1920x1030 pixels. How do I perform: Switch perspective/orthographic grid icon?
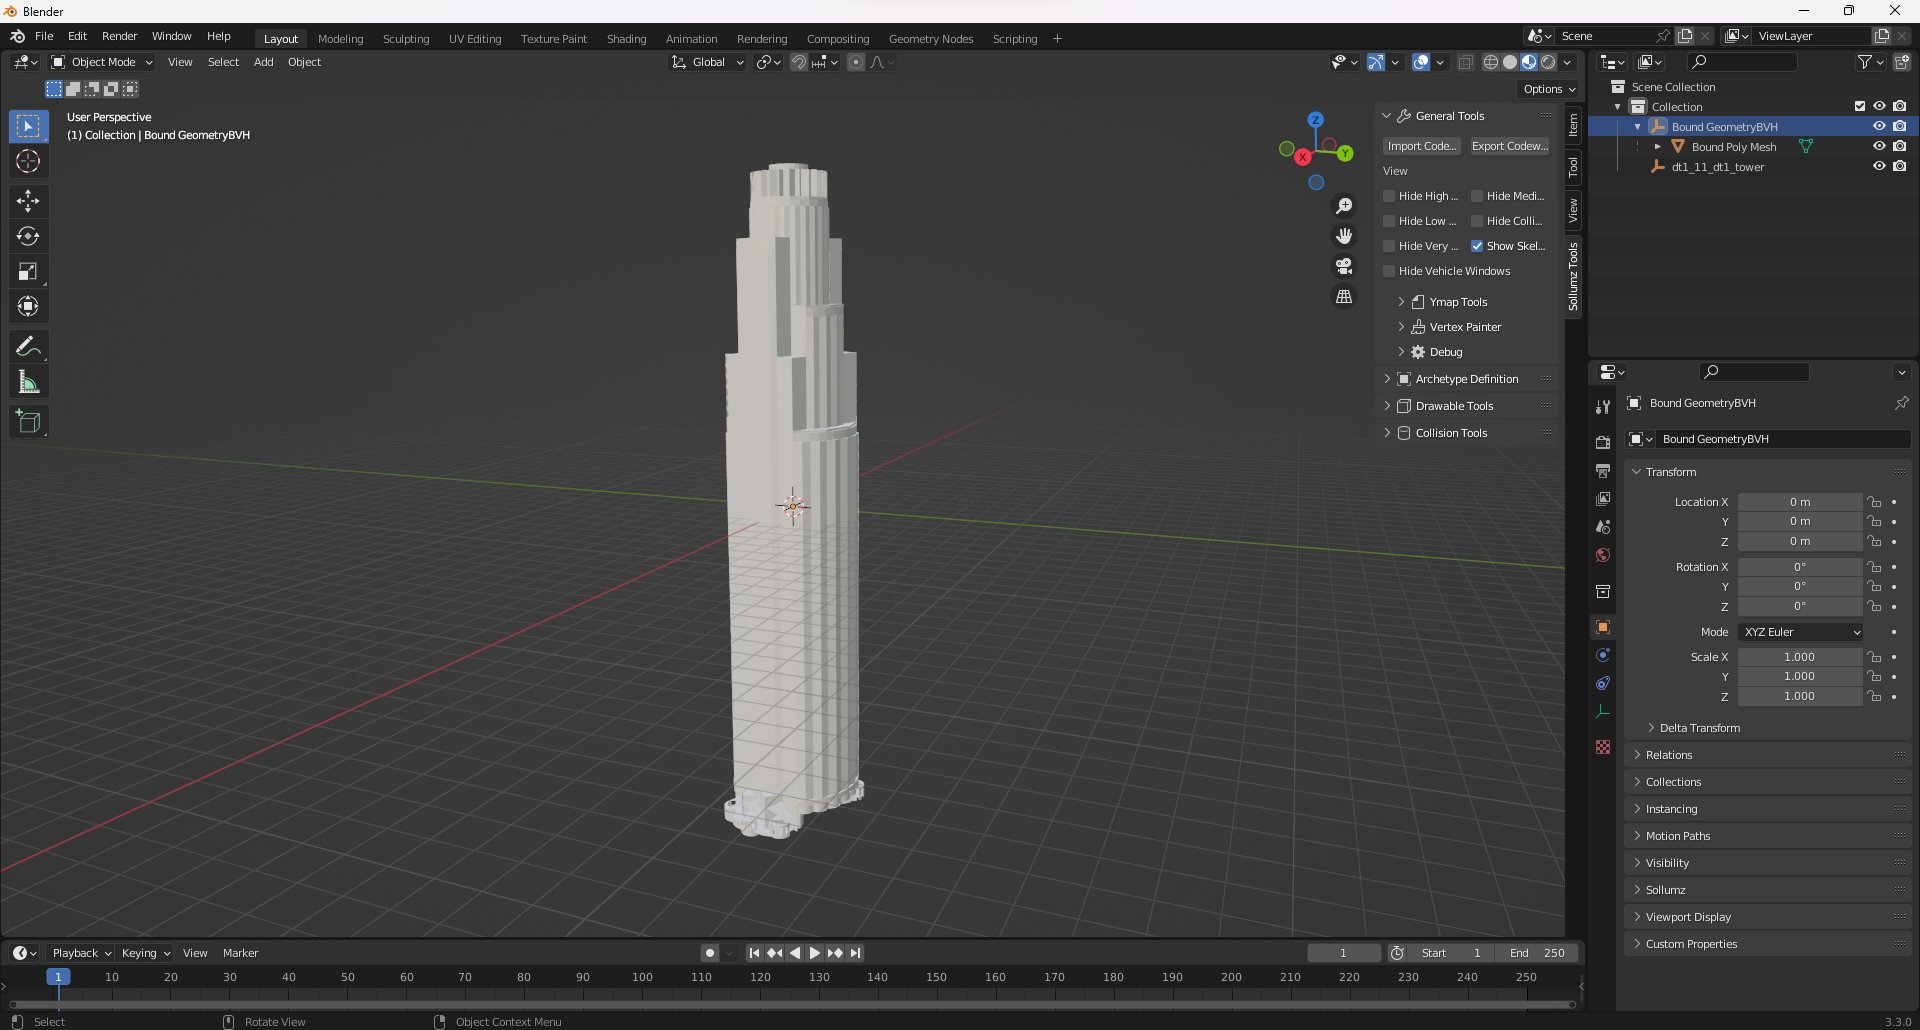click(x=1344, y=297)
